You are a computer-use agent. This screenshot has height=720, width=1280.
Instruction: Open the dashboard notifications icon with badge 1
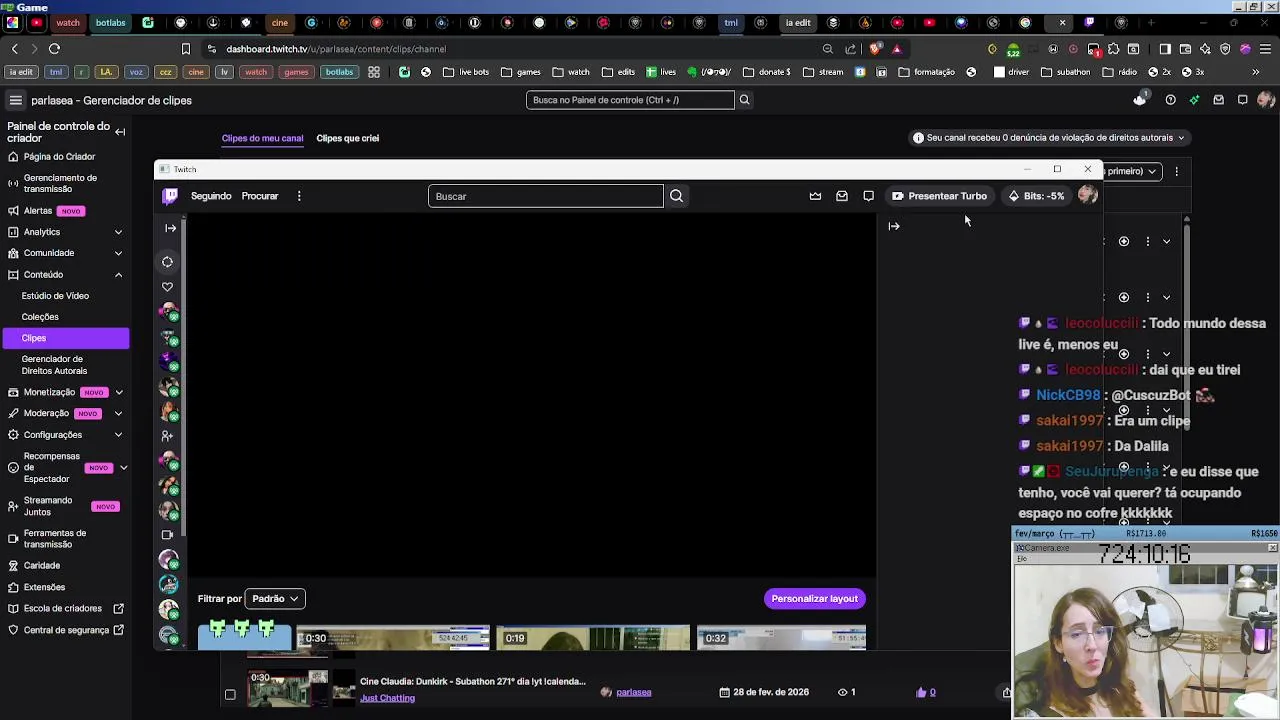1140,99
